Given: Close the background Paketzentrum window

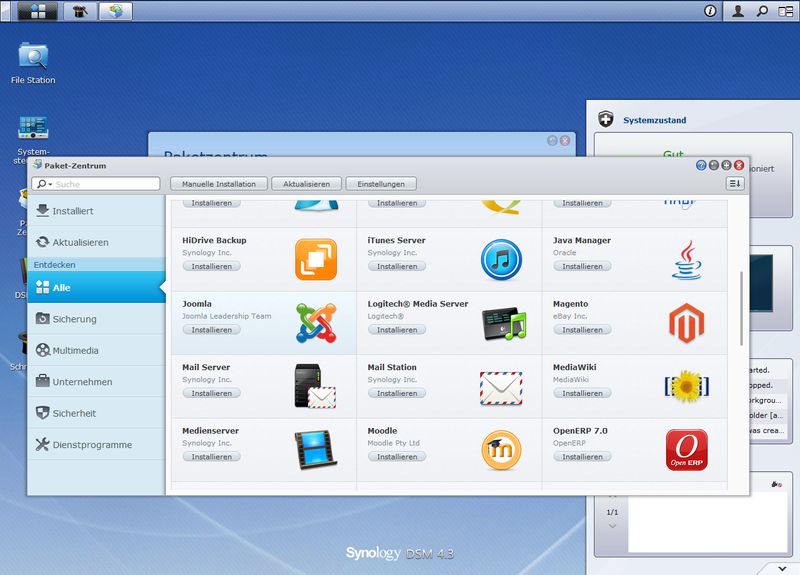Looking at the screenshot, I should tap(565, 140).
